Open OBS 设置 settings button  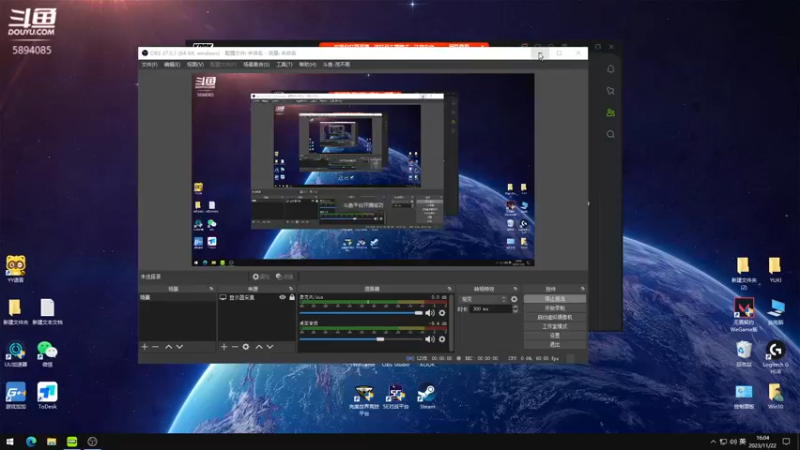tap(555, 336)
